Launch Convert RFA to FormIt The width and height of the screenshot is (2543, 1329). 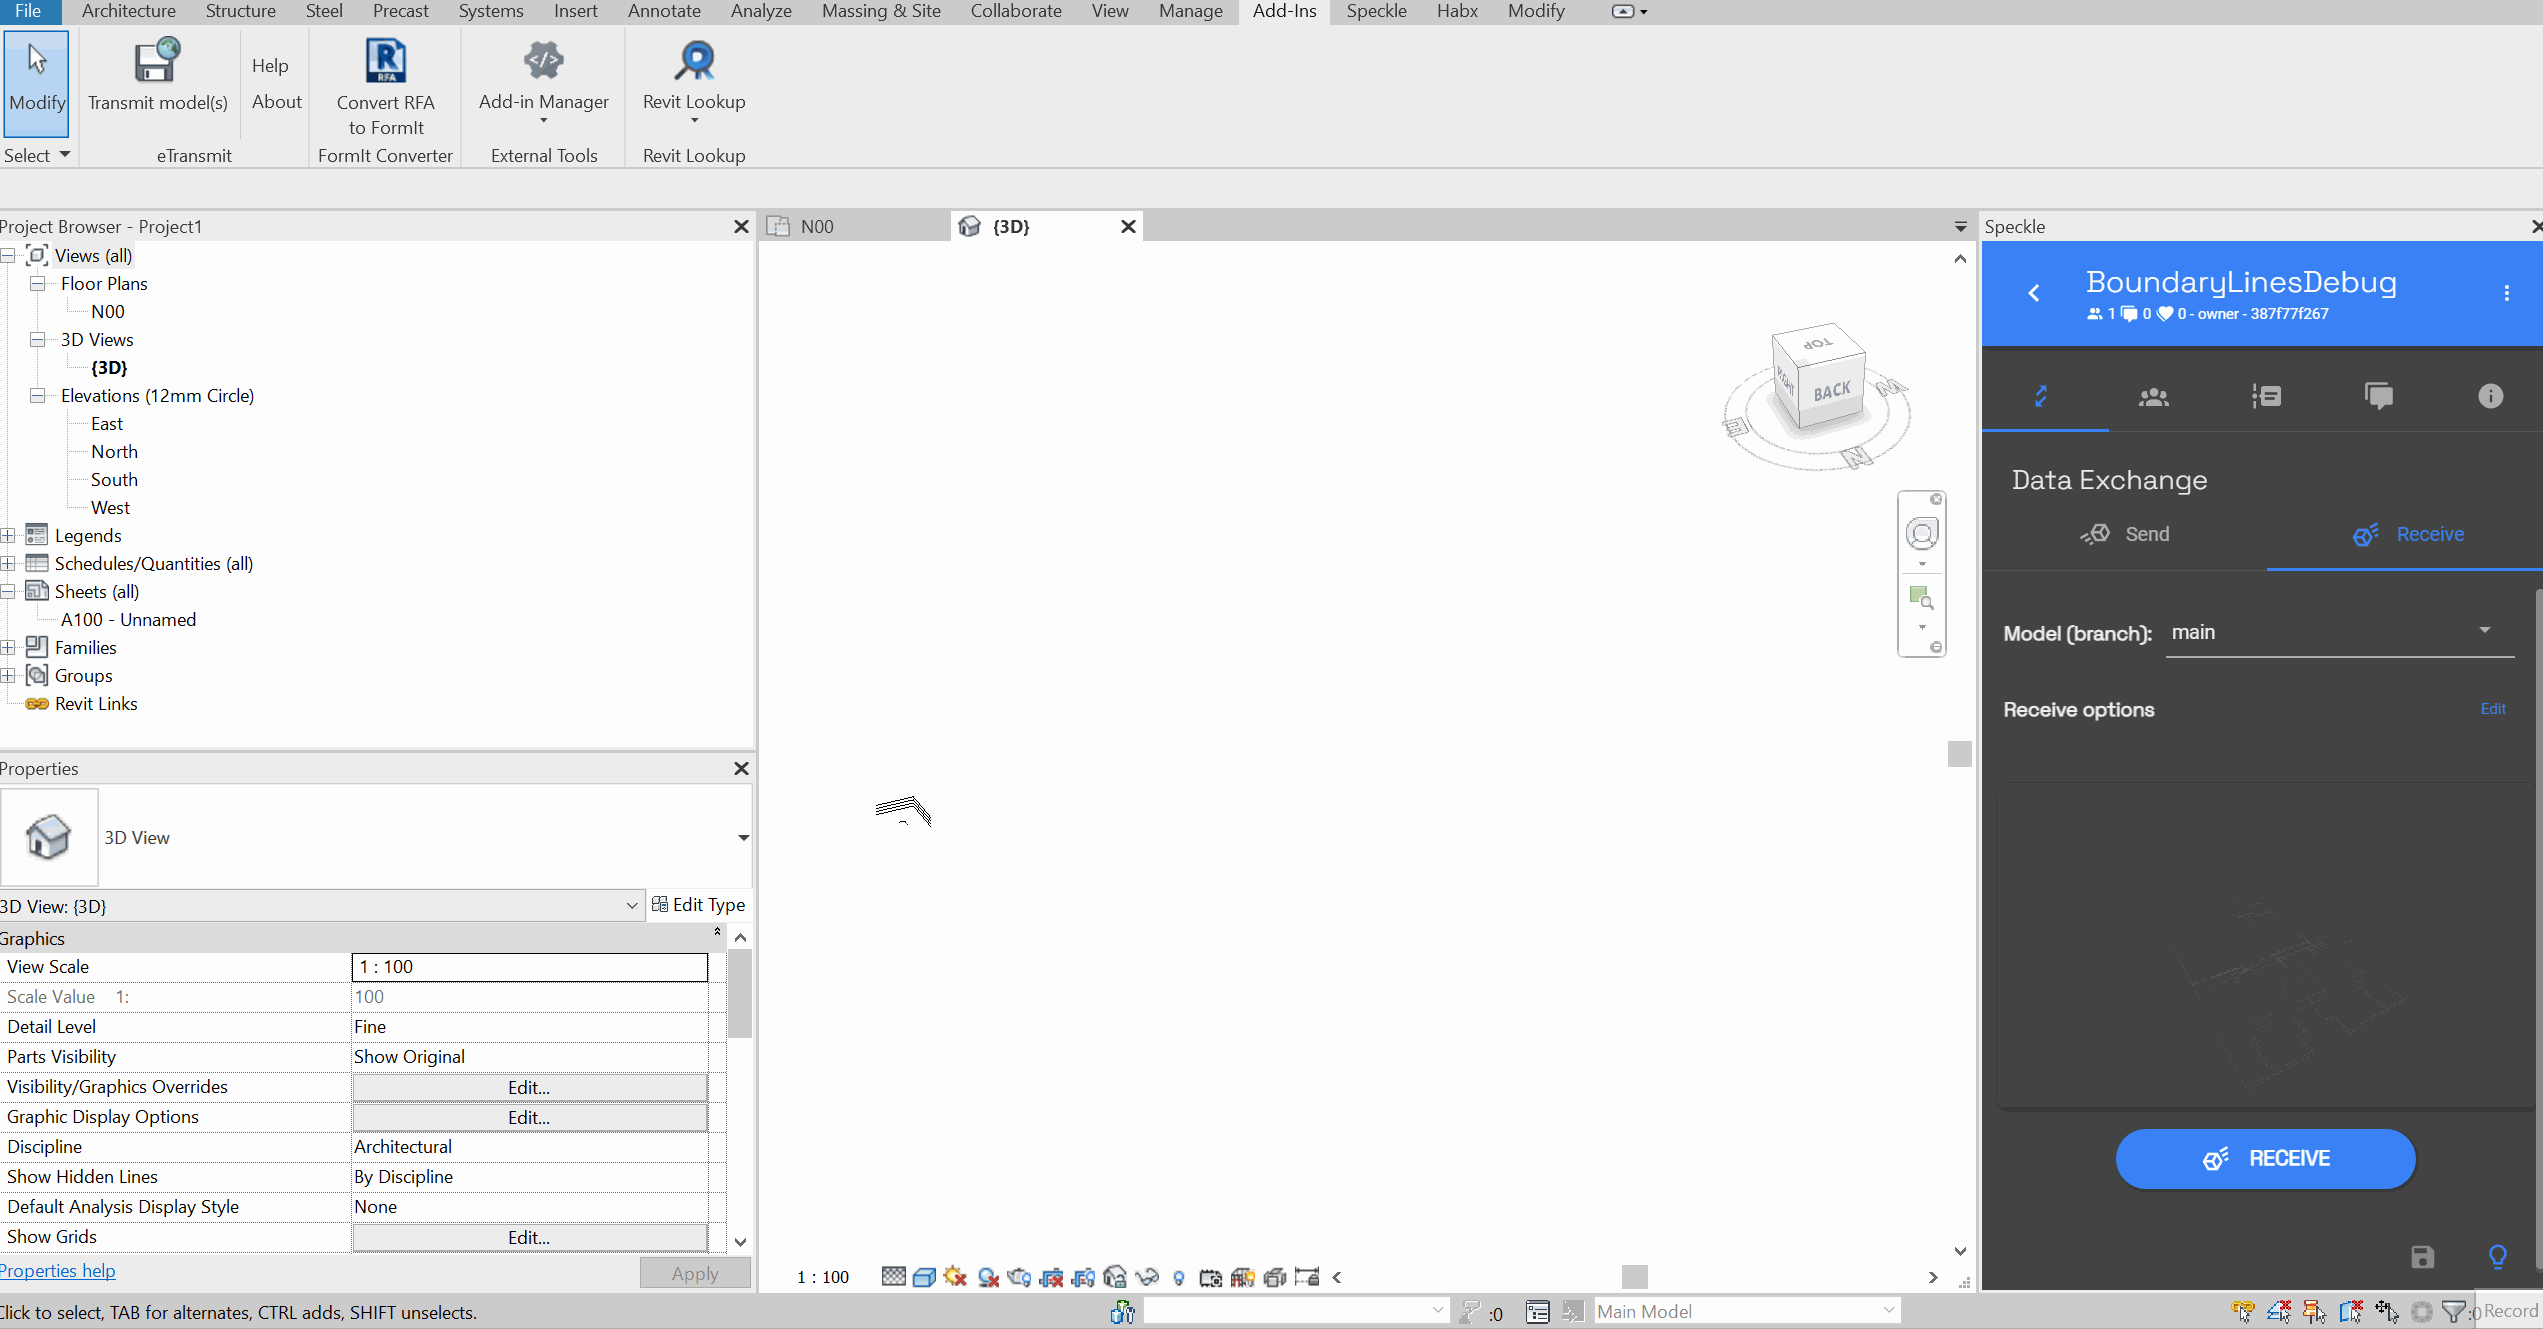tap(386, 85)
